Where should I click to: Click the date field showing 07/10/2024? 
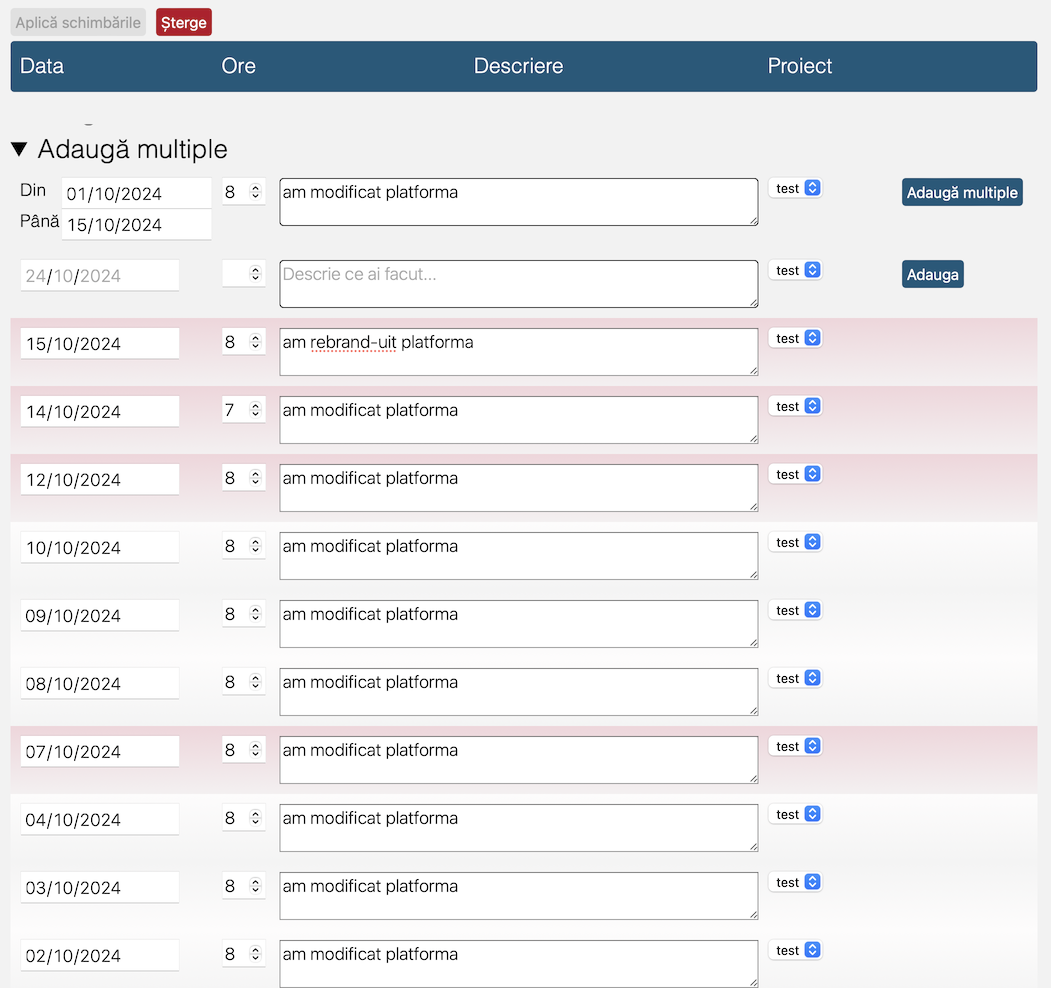pyautogui.click(x=100, y=752)
